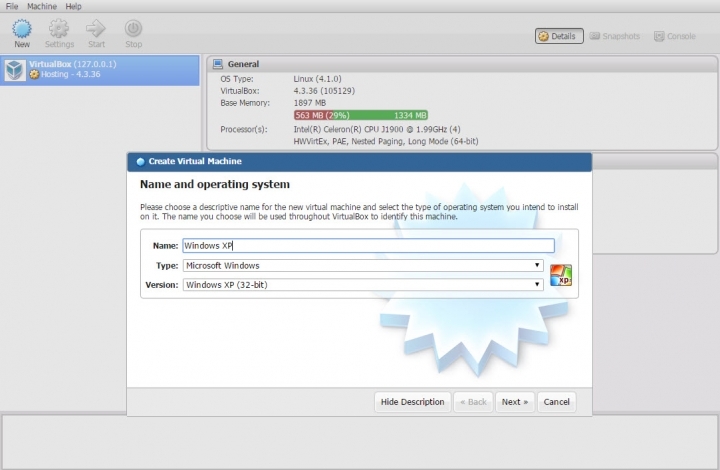The image size is (720, 470).
Task: Open the Type dropdown showing Microsoft Windows
Action: pos(363,266)
